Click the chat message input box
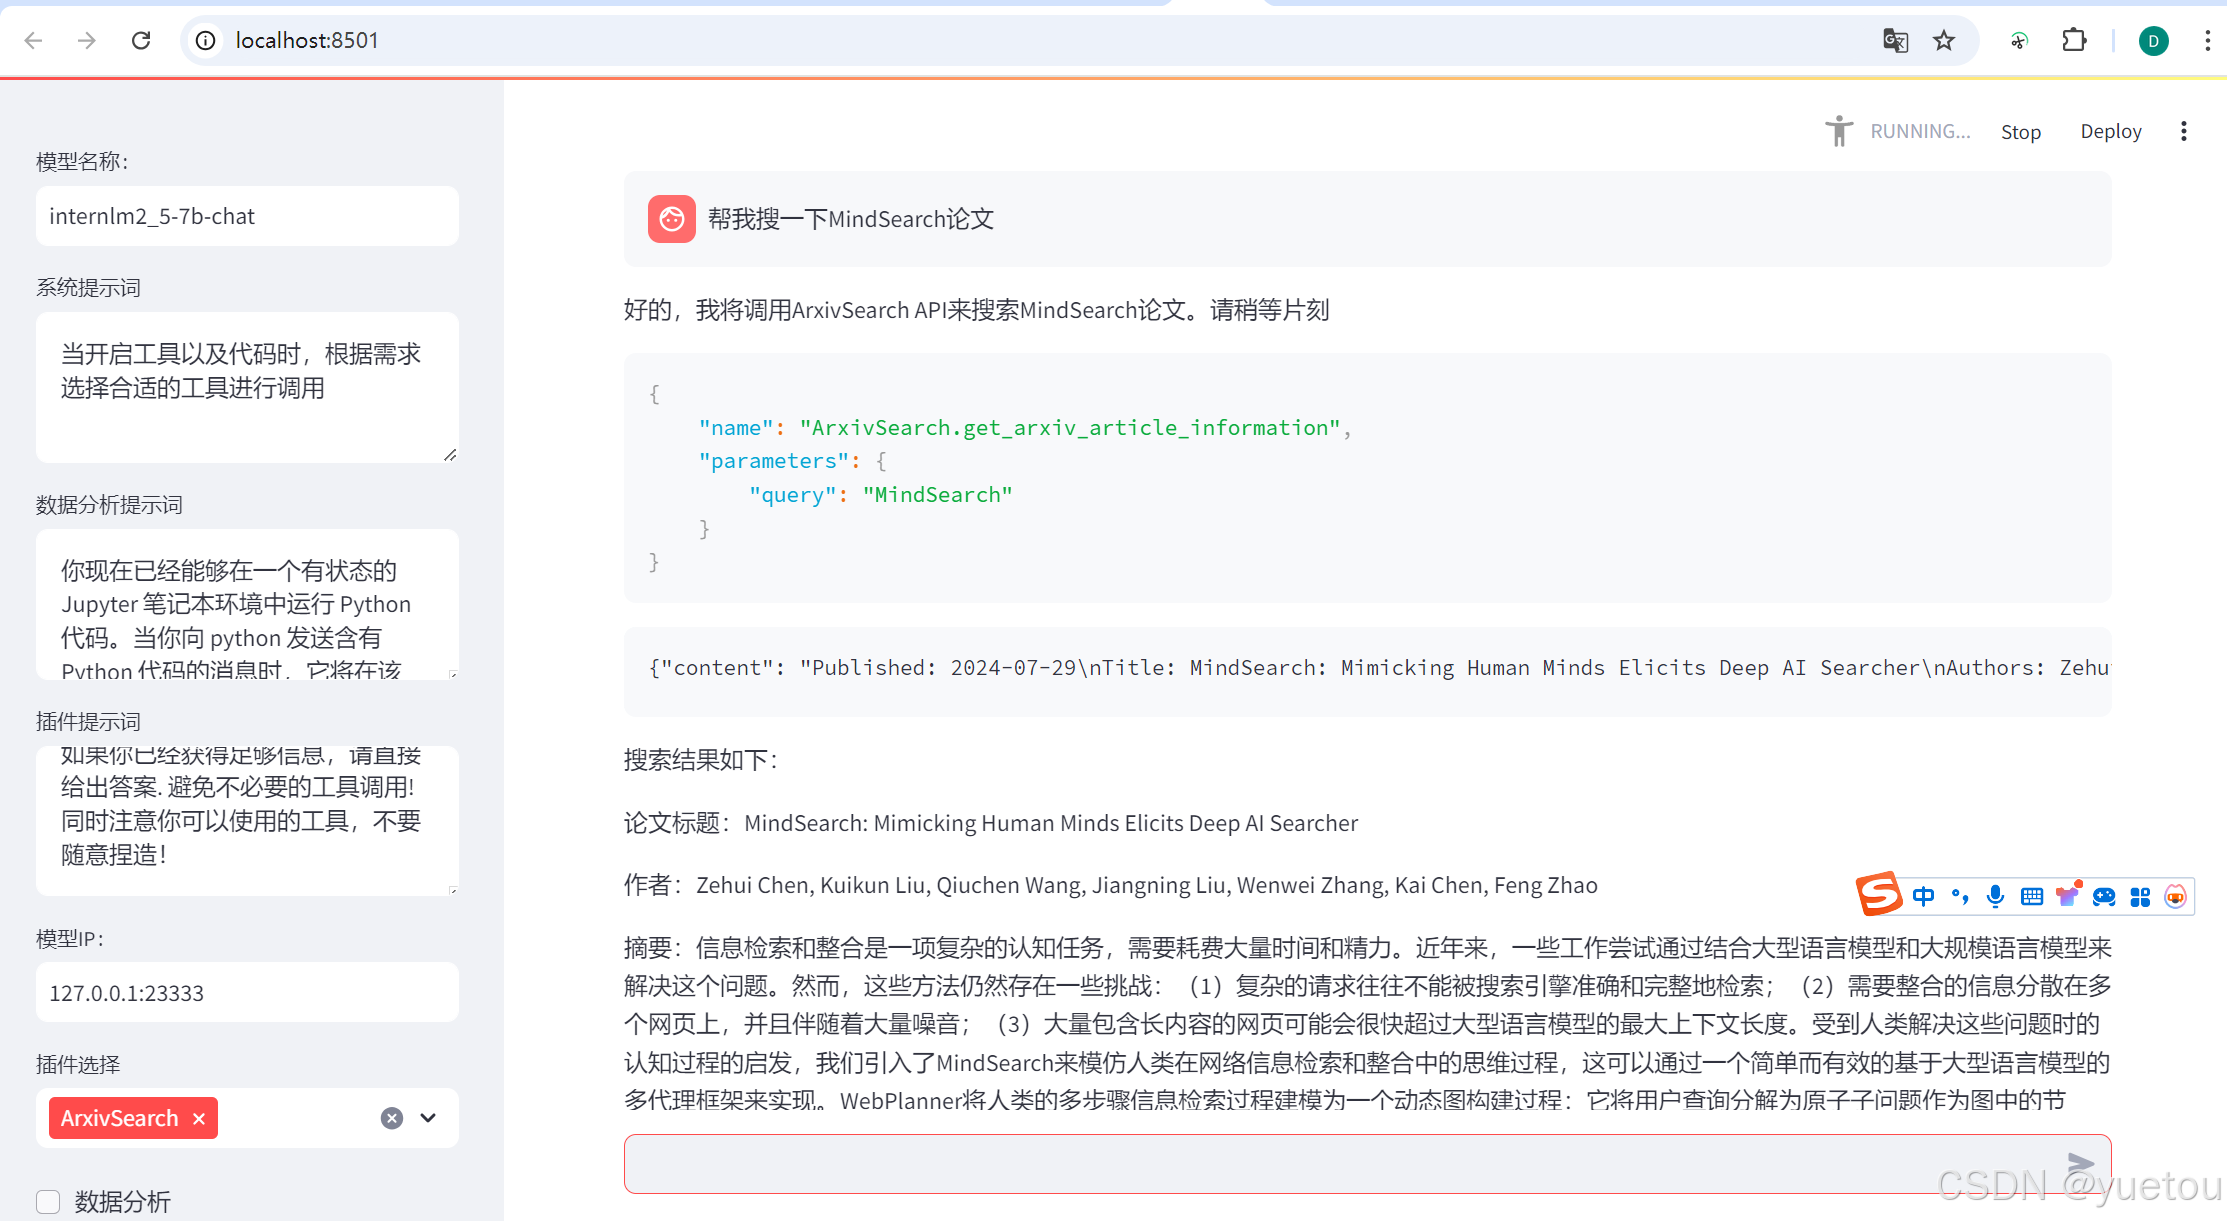The image size is (2227, 1221). click(x=1340, y=1163)
